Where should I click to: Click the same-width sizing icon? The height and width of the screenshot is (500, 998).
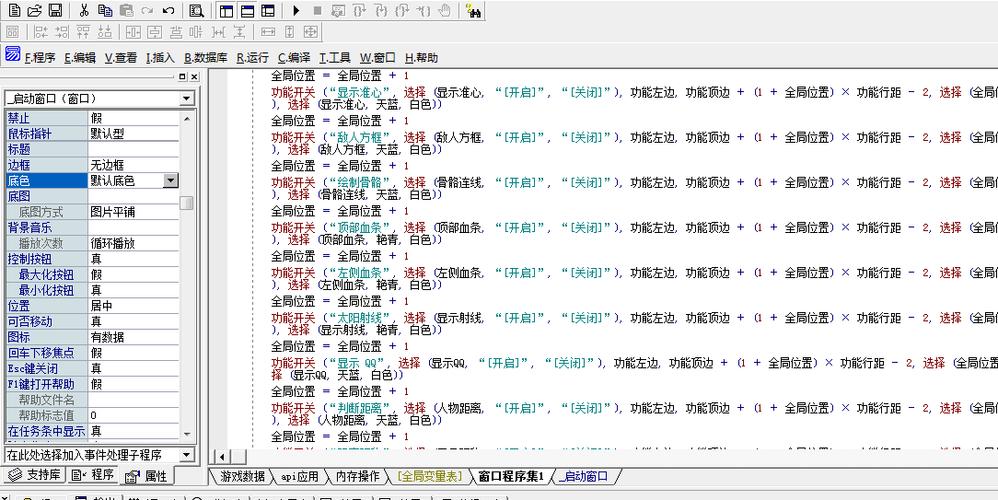coord(268,32)
